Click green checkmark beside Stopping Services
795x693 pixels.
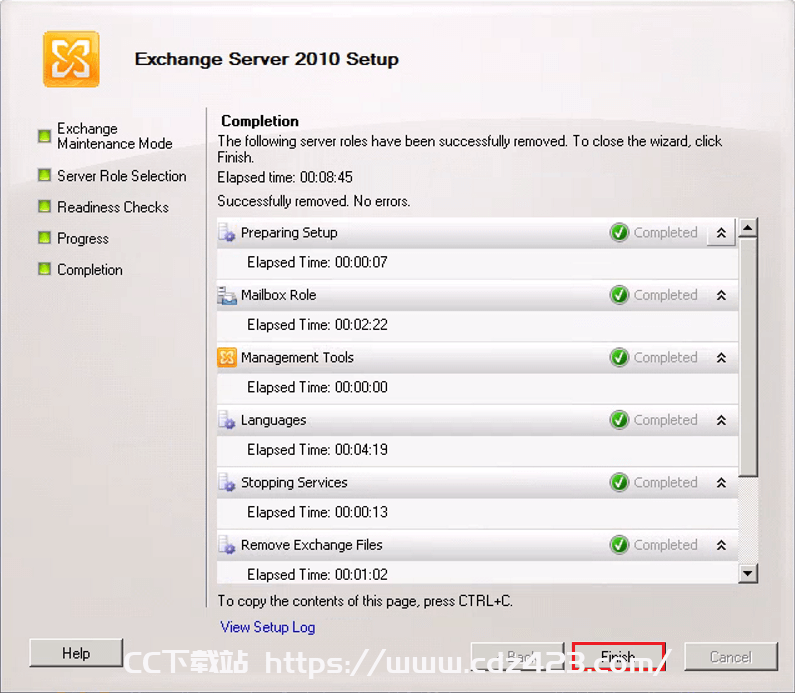tap(619, 483)
